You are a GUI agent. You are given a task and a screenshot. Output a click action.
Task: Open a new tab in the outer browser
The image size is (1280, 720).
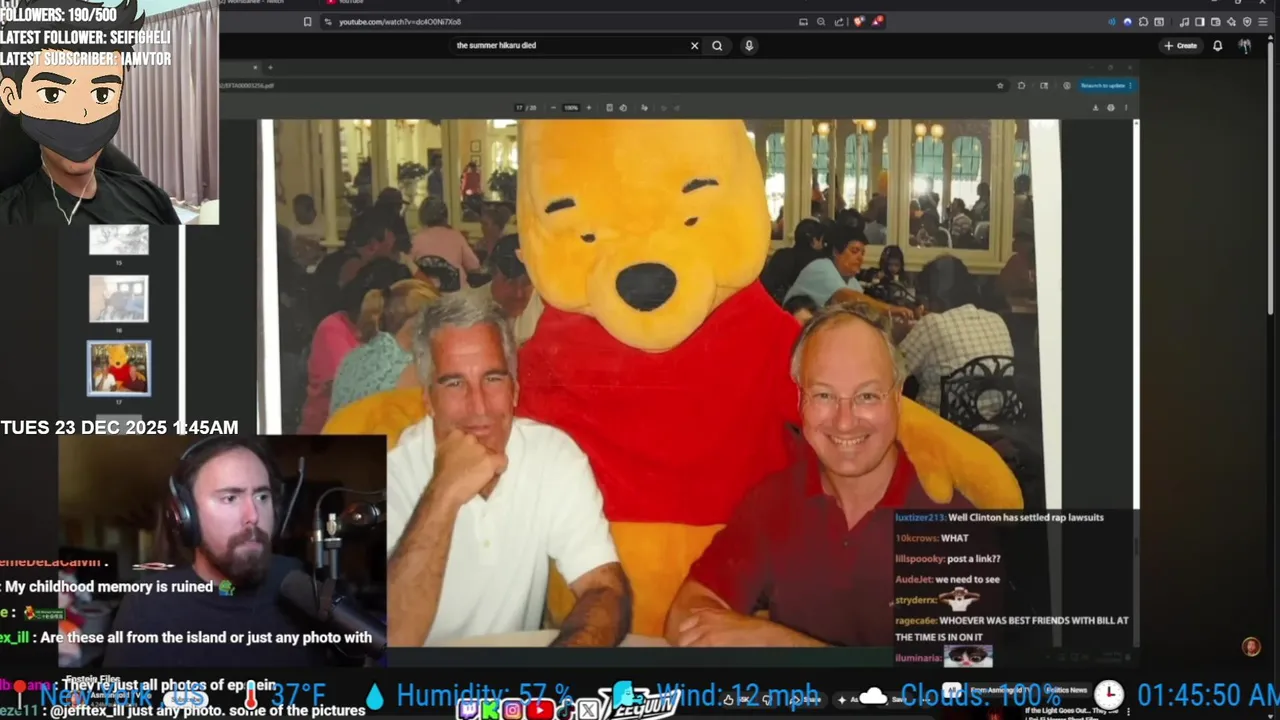tap(458, 2)
